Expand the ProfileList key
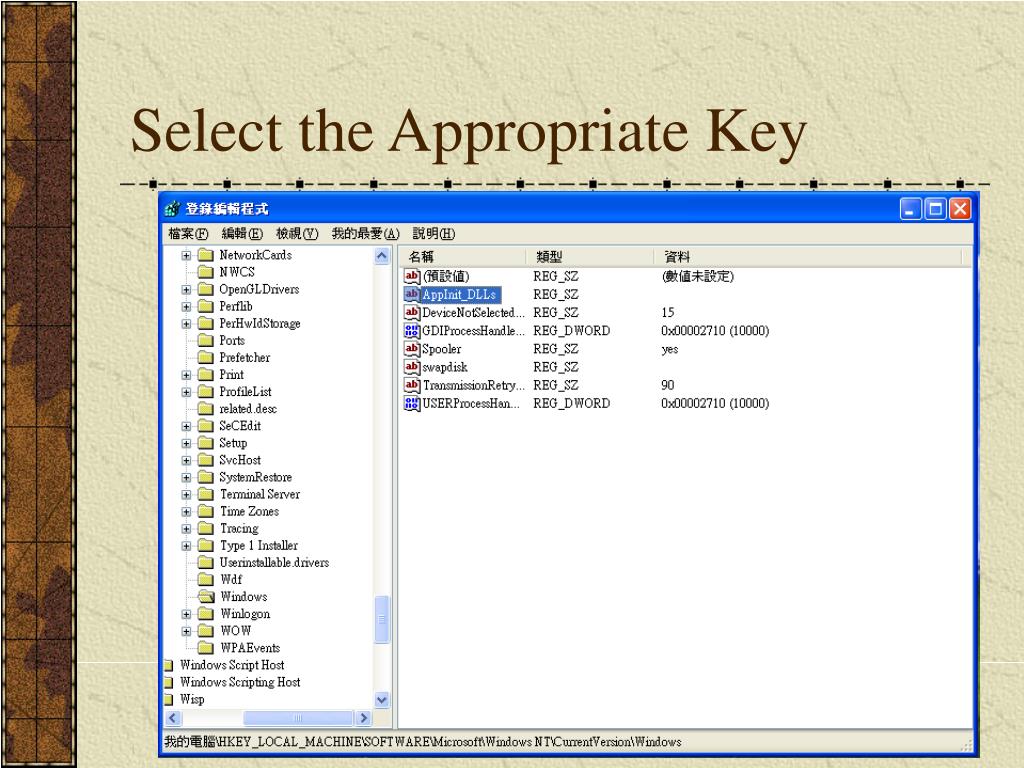The height and width of the screenshot is (768, 1024). pyautogui.click(x=186, y=392)
